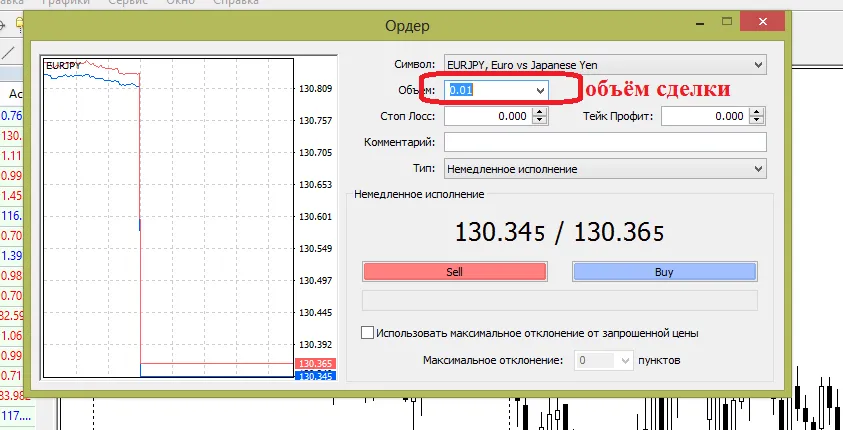Click the 130.809 price axis label

point(316,89)
